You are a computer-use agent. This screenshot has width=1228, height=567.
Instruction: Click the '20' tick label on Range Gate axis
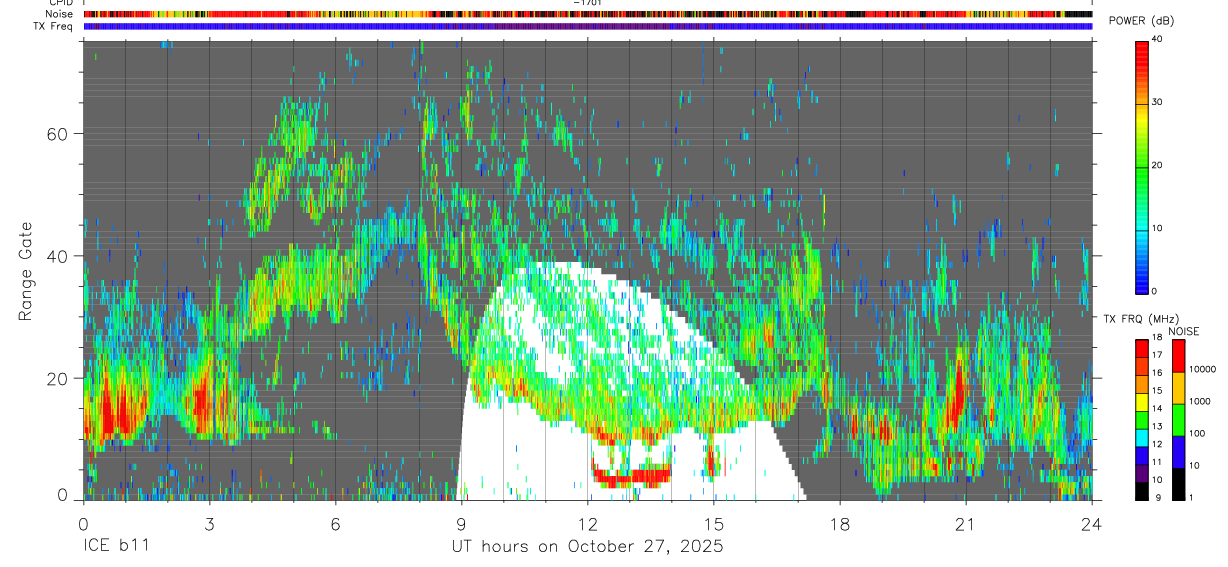pos(57,377)
